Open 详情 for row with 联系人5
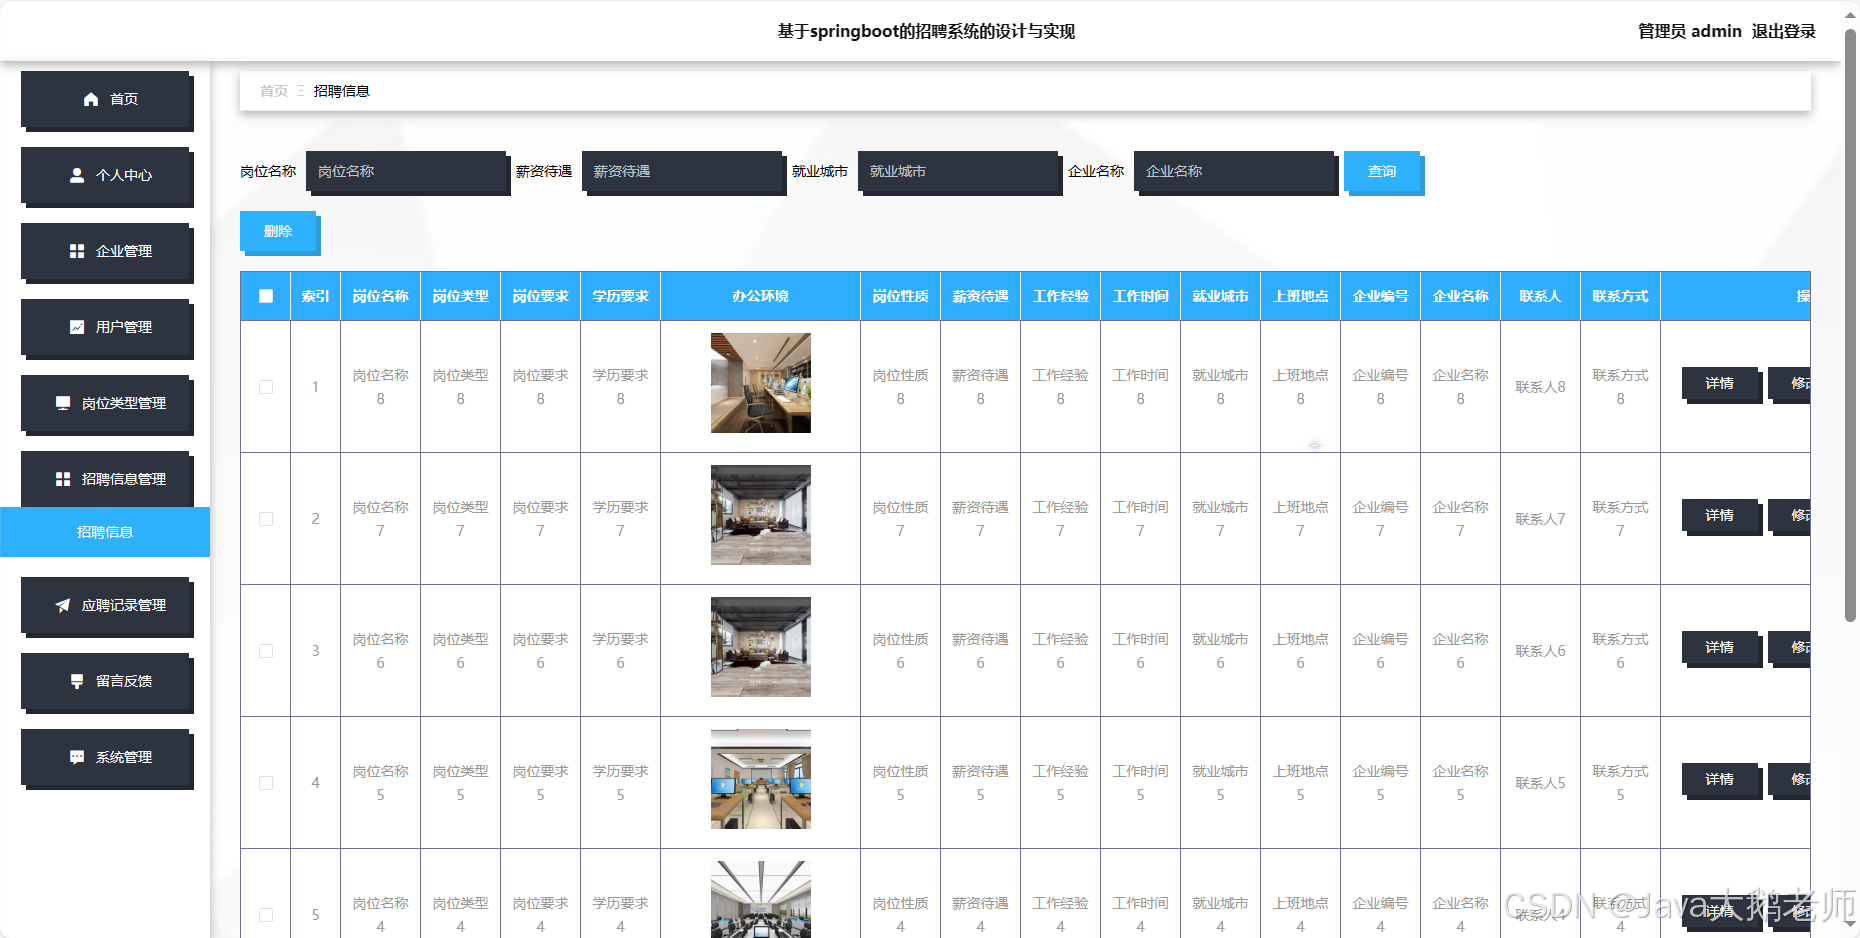Image resolution: width=1860 pixels, height=938 pixels. point(1720,779)
